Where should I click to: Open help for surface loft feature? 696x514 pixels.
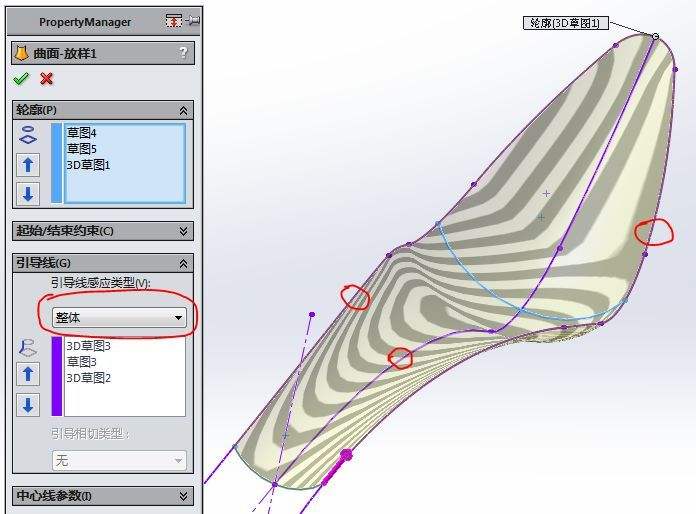tap(183, 53)
